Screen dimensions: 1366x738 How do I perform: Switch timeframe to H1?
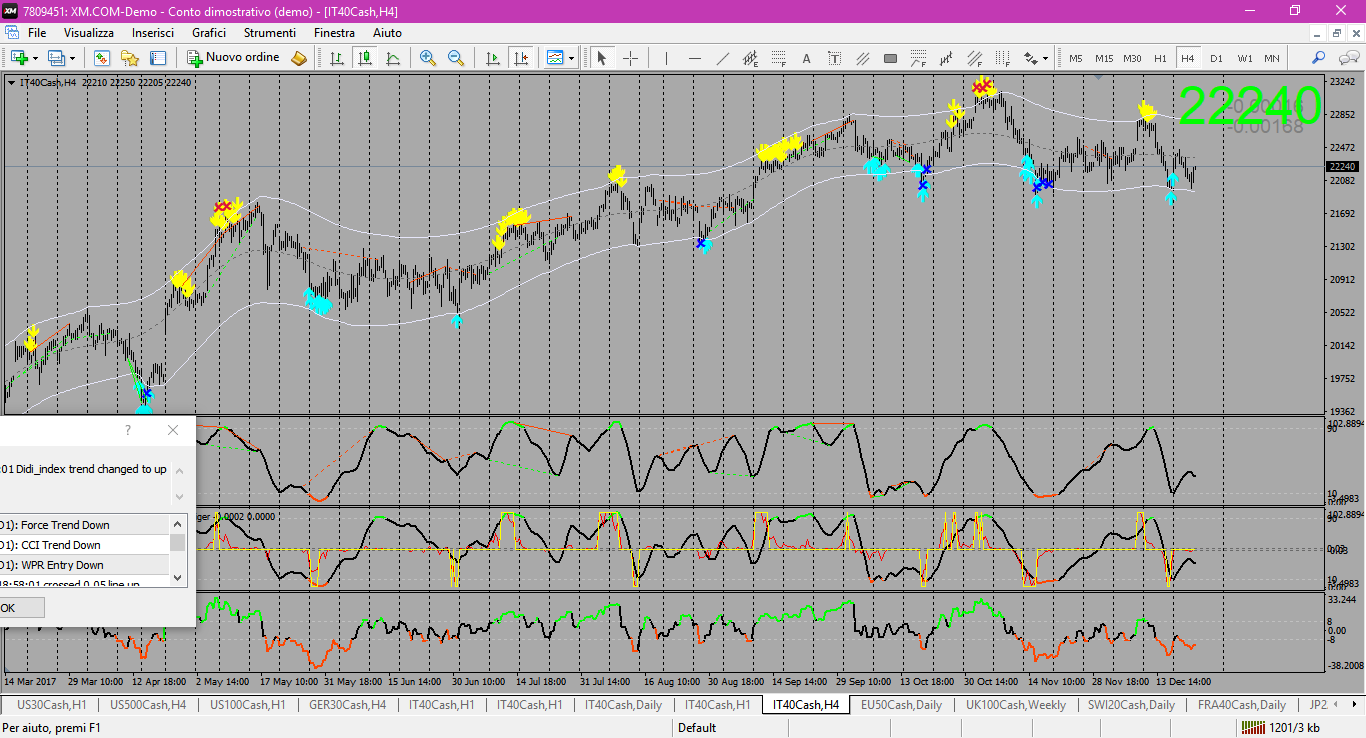click(1160, 58)
